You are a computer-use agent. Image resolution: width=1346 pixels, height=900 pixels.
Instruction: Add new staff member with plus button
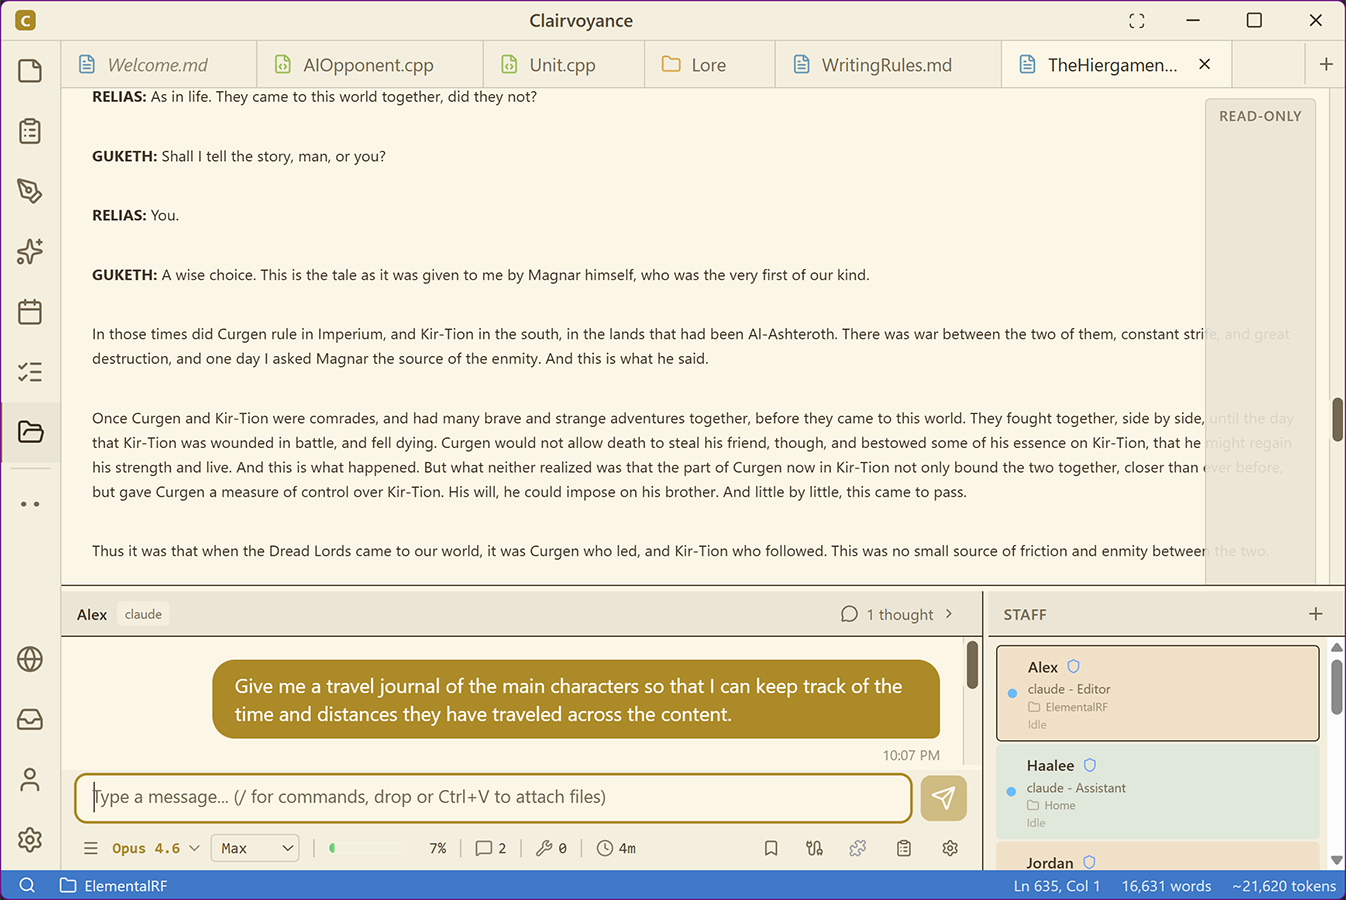(x=1316, y=614)
